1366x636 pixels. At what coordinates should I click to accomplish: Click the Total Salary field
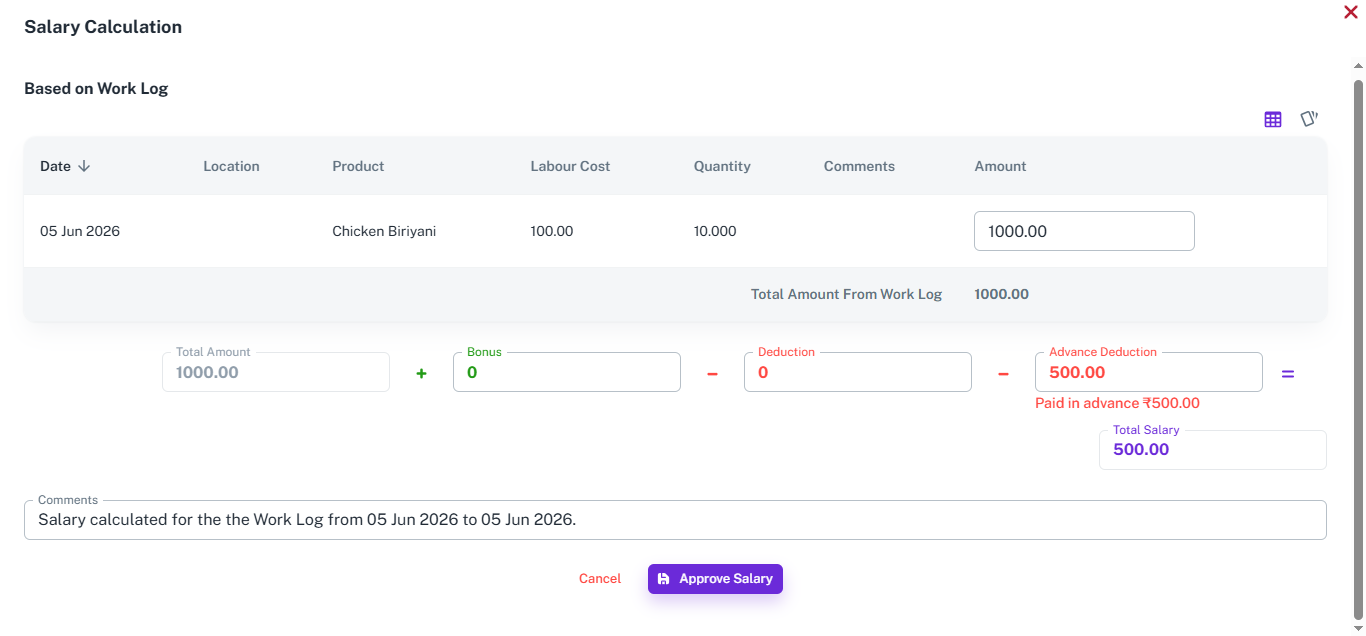click(1213, 450)
